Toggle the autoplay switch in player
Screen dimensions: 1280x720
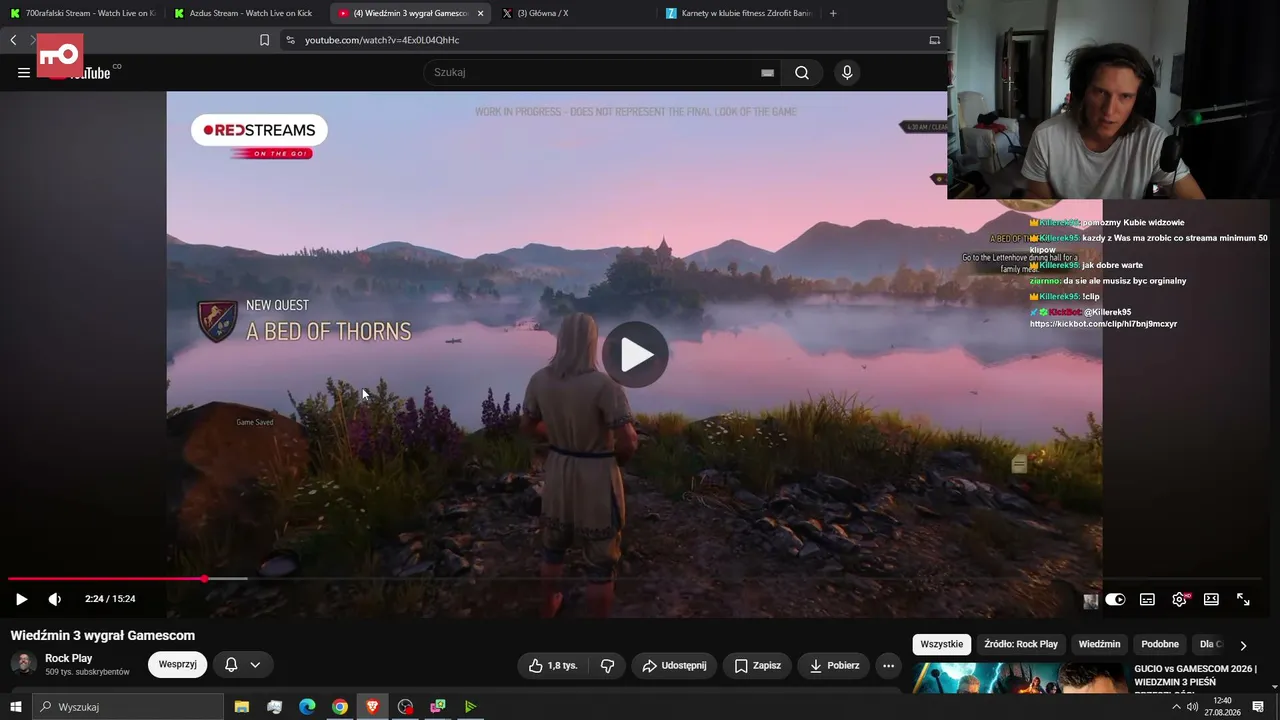tap(1115, 599)
